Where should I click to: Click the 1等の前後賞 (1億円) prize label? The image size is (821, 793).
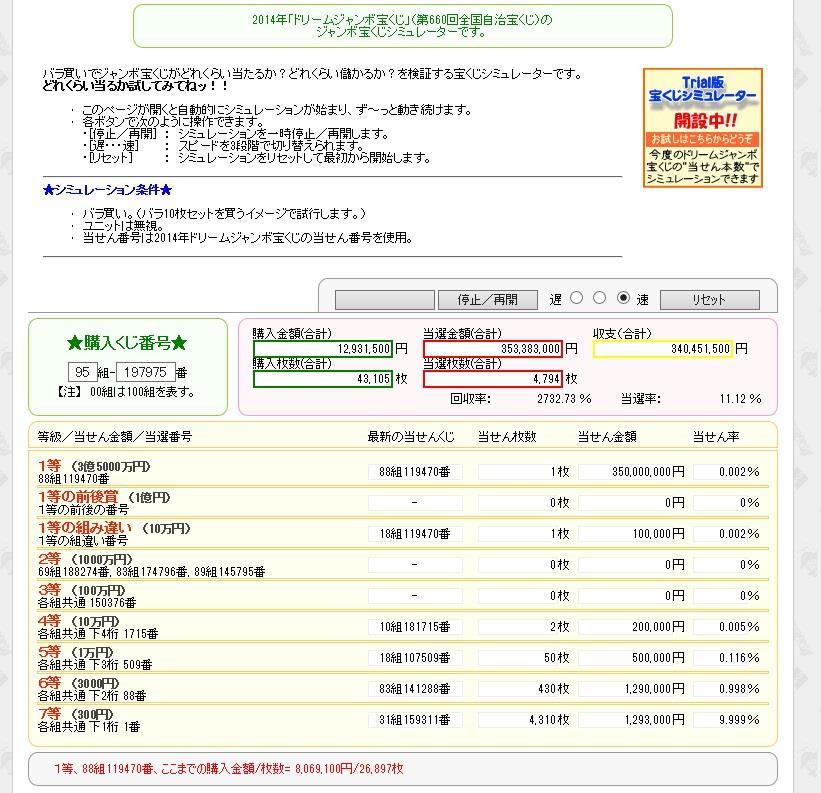[104, 496]
